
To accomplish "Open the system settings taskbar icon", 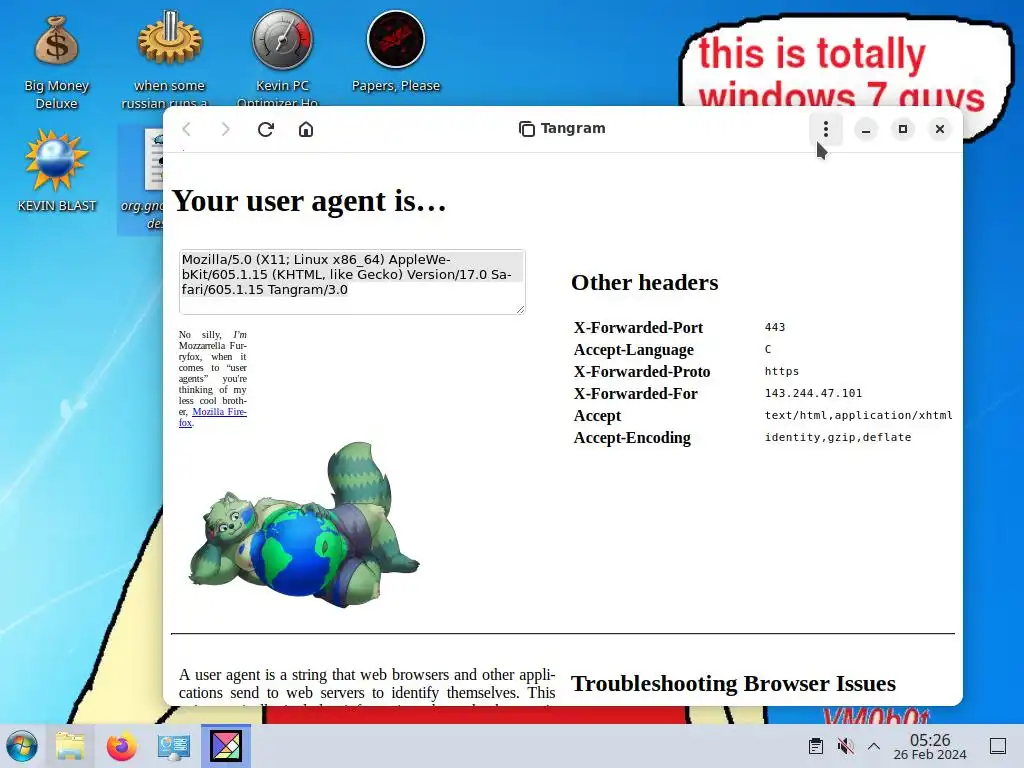I will [173, 746].
